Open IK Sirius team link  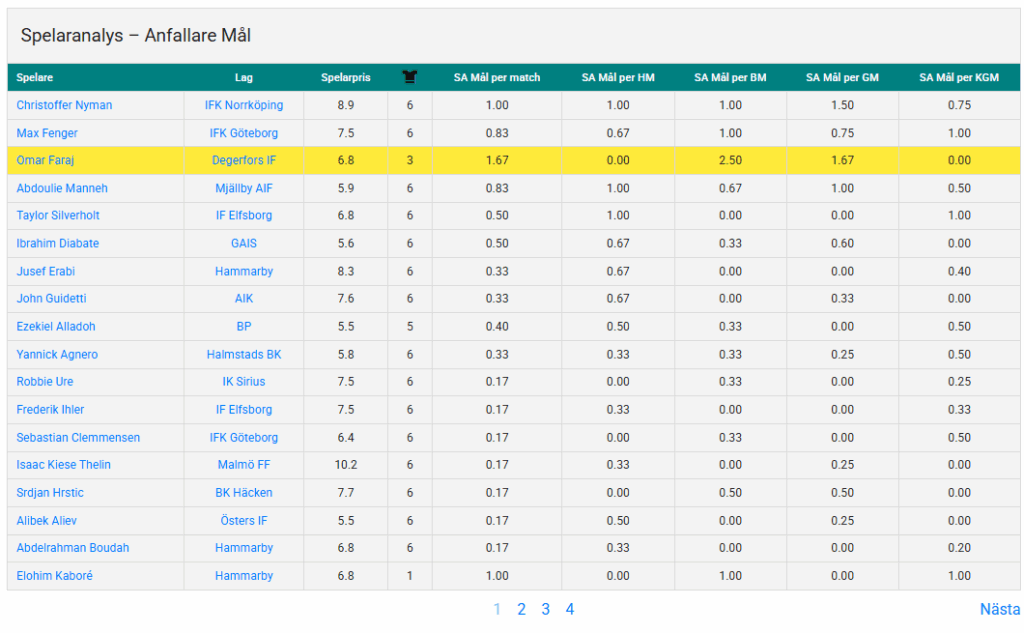point(244,381)
